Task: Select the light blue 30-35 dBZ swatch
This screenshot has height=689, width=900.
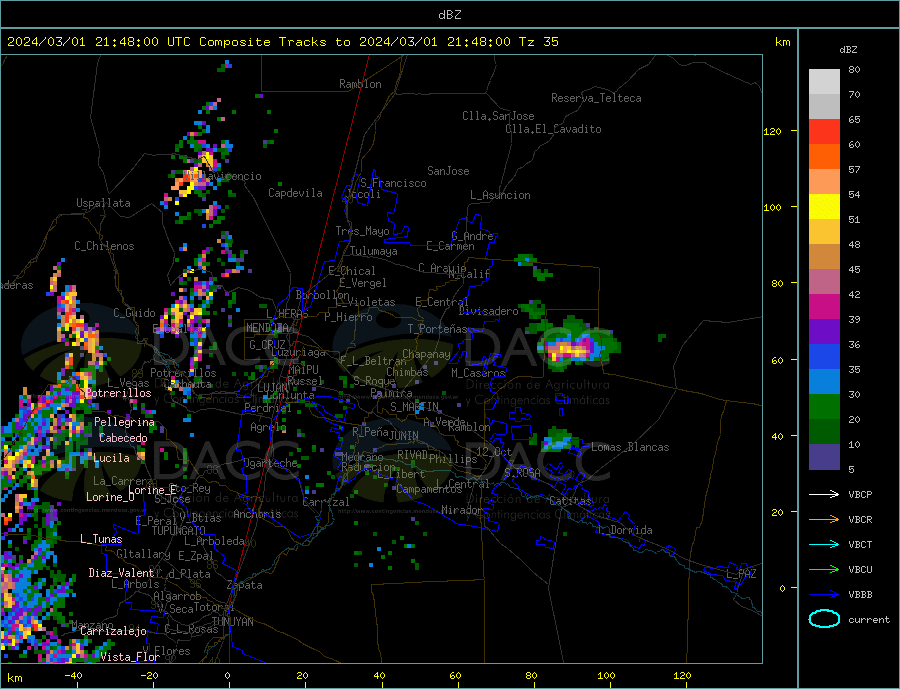Action: (824, 382)
